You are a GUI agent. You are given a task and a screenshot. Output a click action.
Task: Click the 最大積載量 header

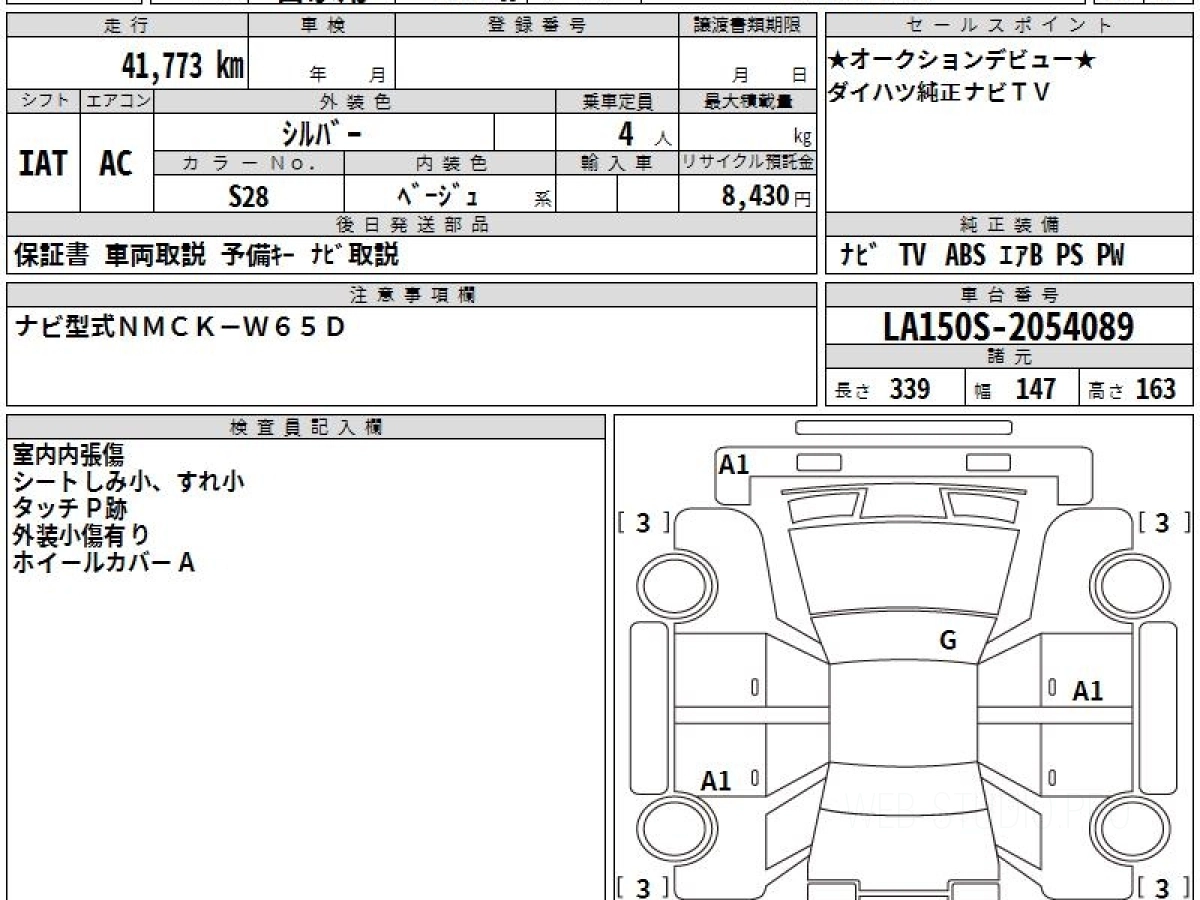tap(747, 101)
